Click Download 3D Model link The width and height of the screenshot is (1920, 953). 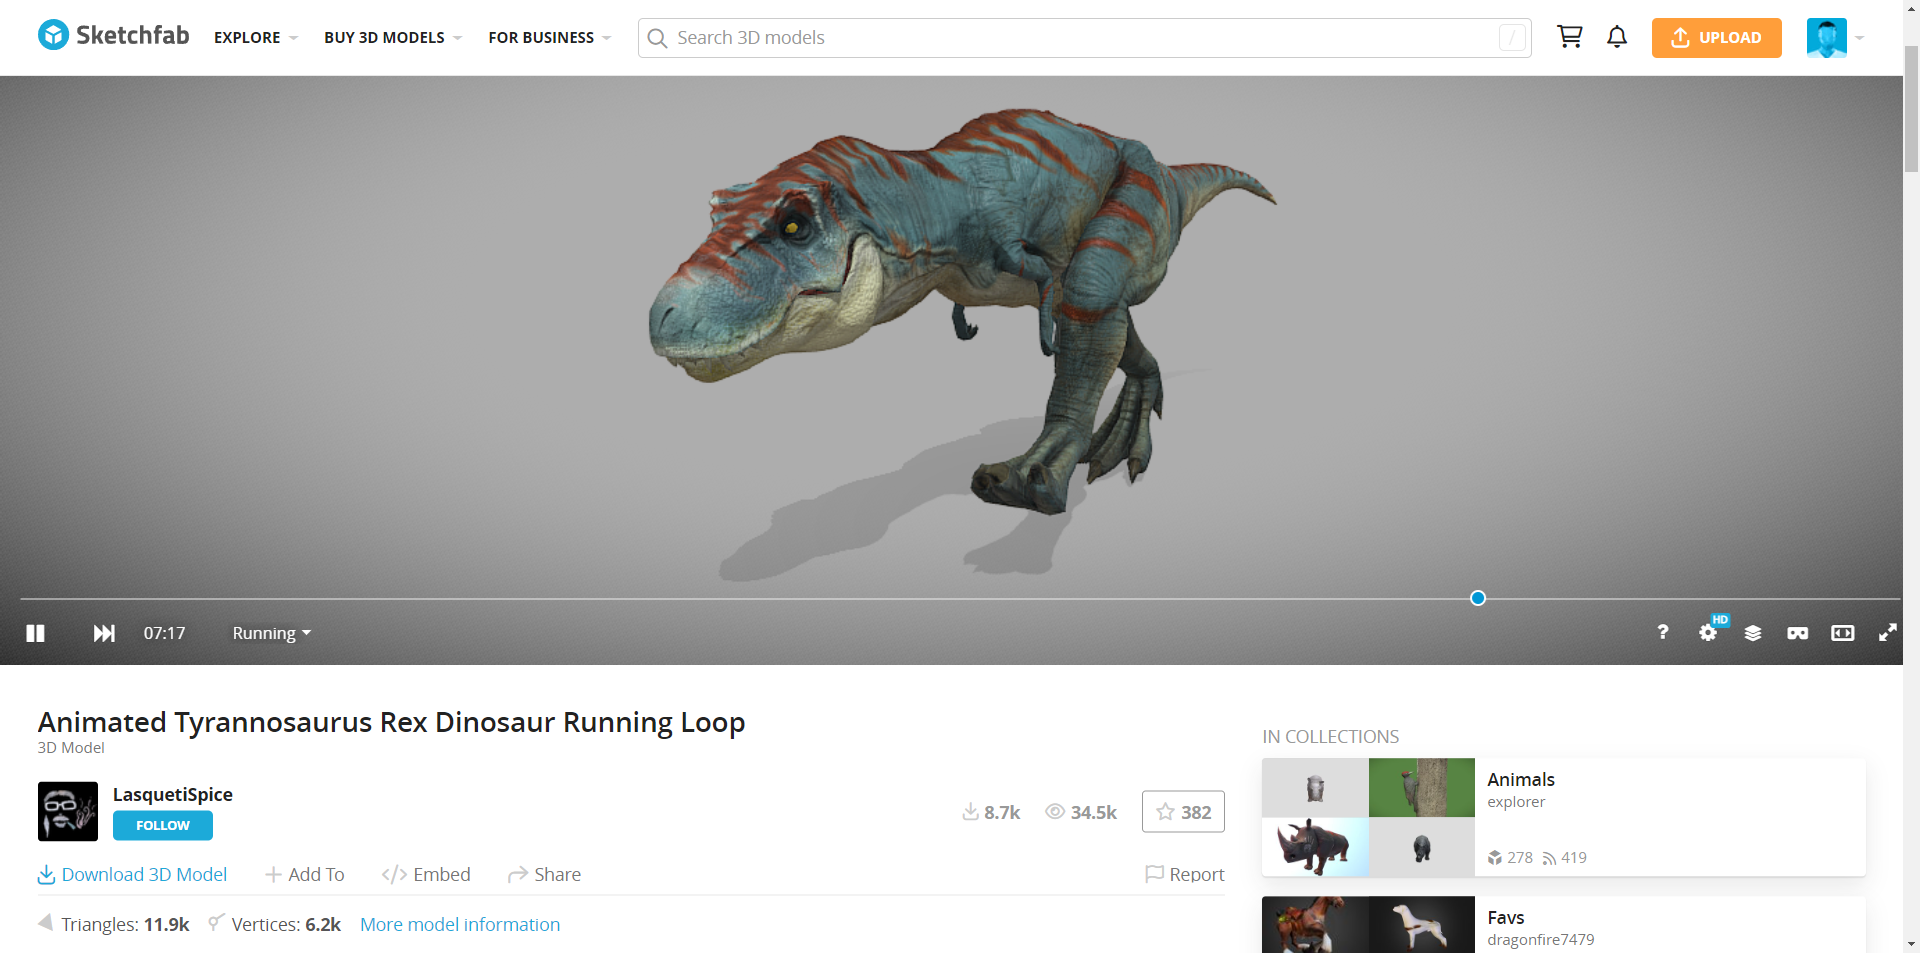[x=132, y=874]
